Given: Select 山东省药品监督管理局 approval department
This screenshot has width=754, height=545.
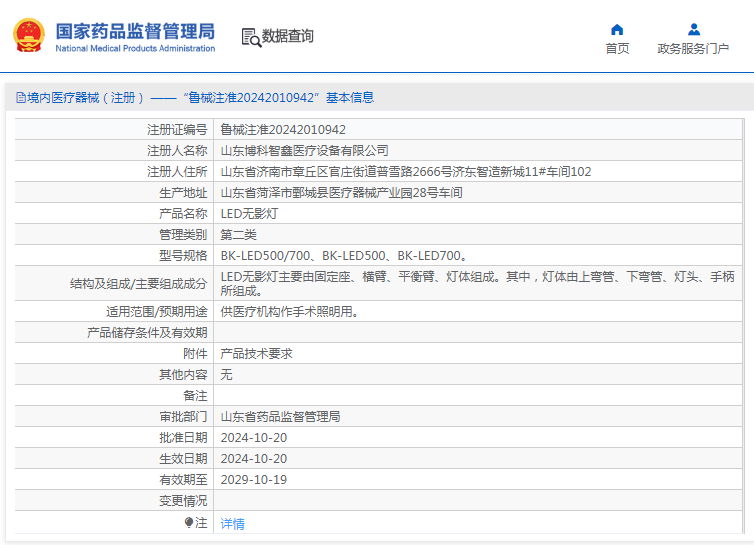Looking at the screenshot, I should tap(280, 417).
